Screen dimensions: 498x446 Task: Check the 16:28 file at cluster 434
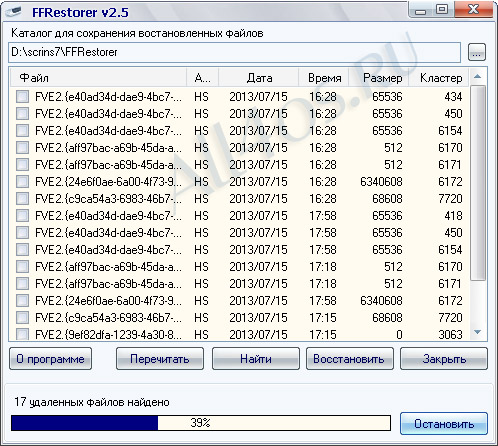pos(22,97)
